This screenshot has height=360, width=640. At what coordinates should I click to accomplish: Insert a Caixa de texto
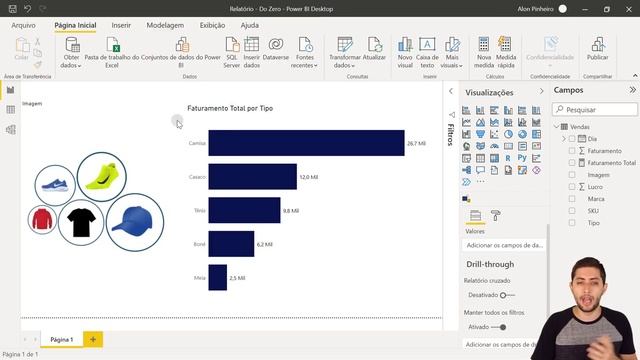pyautogui.click(x=427, y=53)
